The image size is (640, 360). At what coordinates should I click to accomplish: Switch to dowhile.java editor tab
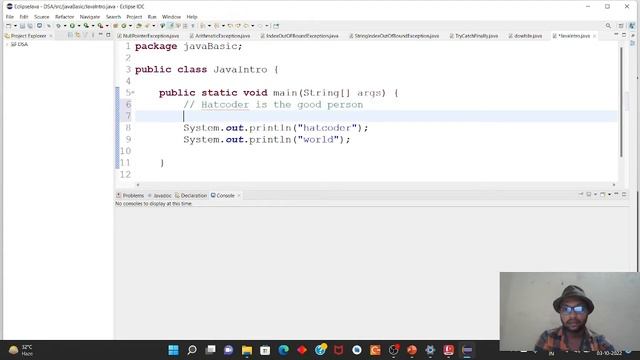click(525, 36)
